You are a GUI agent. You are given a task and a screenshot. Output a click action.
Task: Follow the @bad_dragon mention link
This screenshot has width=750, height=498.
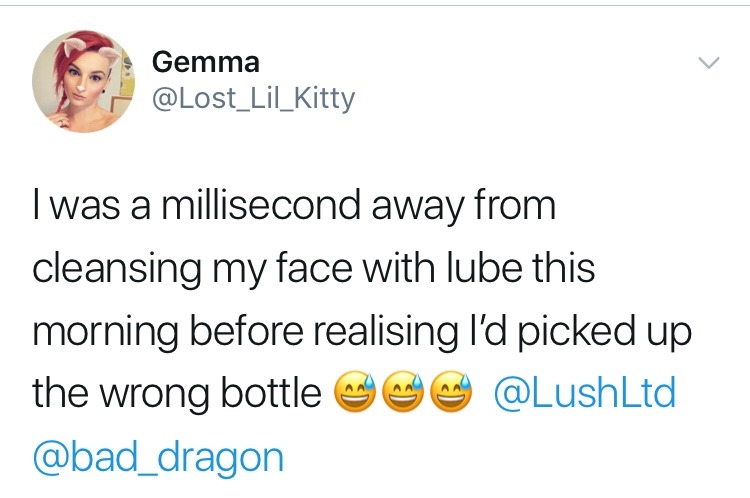(x=158, y=458)
